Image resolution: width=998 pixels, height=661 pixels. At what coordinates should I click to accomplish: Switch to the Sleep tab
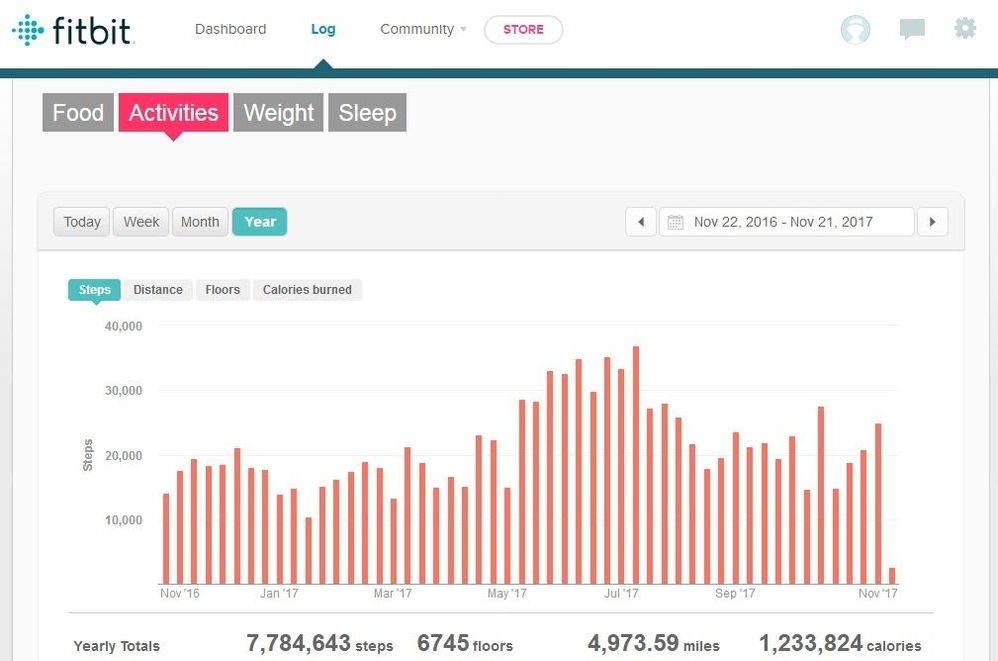(367, 113)
